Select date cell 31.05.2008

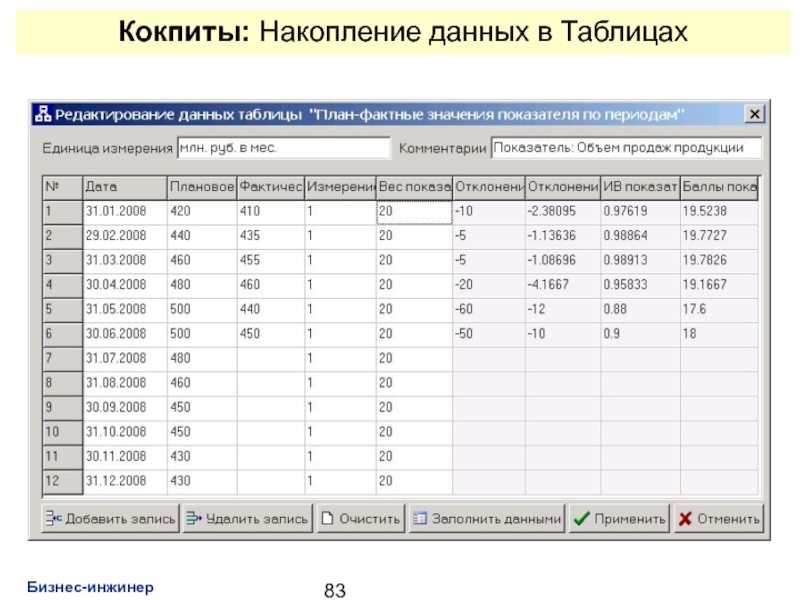point(125,310)
